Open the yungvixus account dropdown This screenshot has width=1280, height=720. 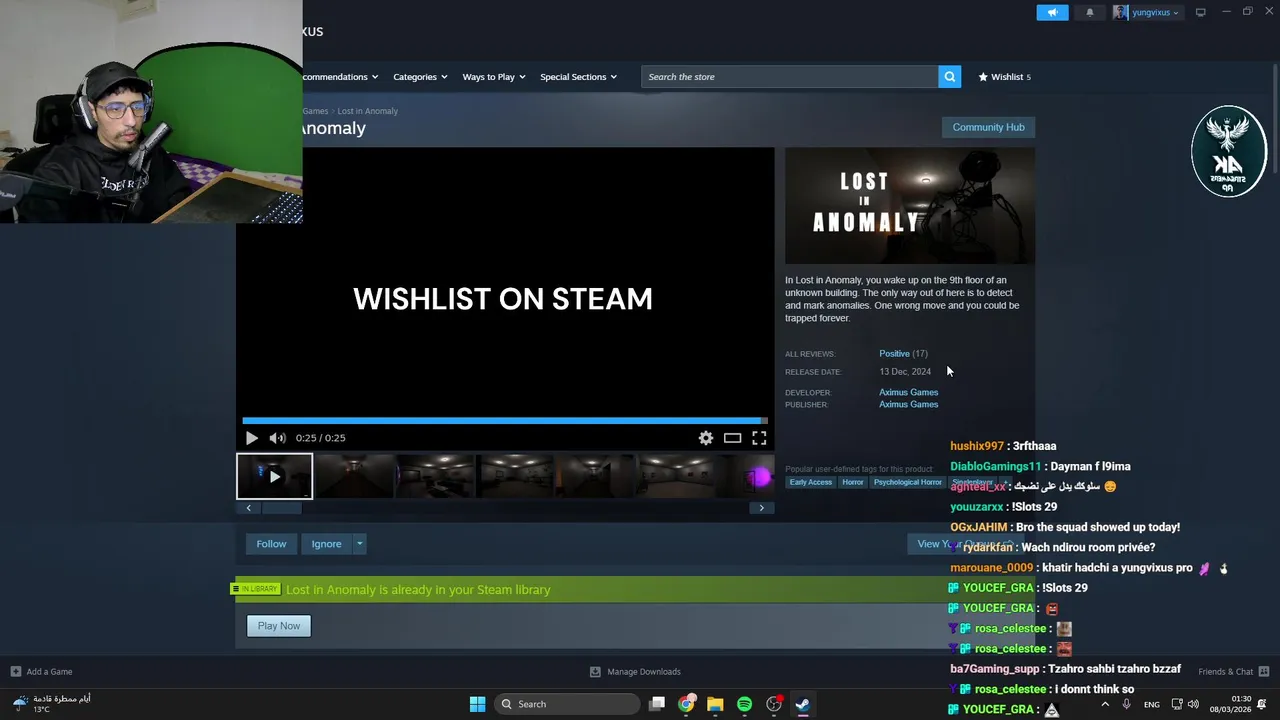click(x=1146, y=12)
